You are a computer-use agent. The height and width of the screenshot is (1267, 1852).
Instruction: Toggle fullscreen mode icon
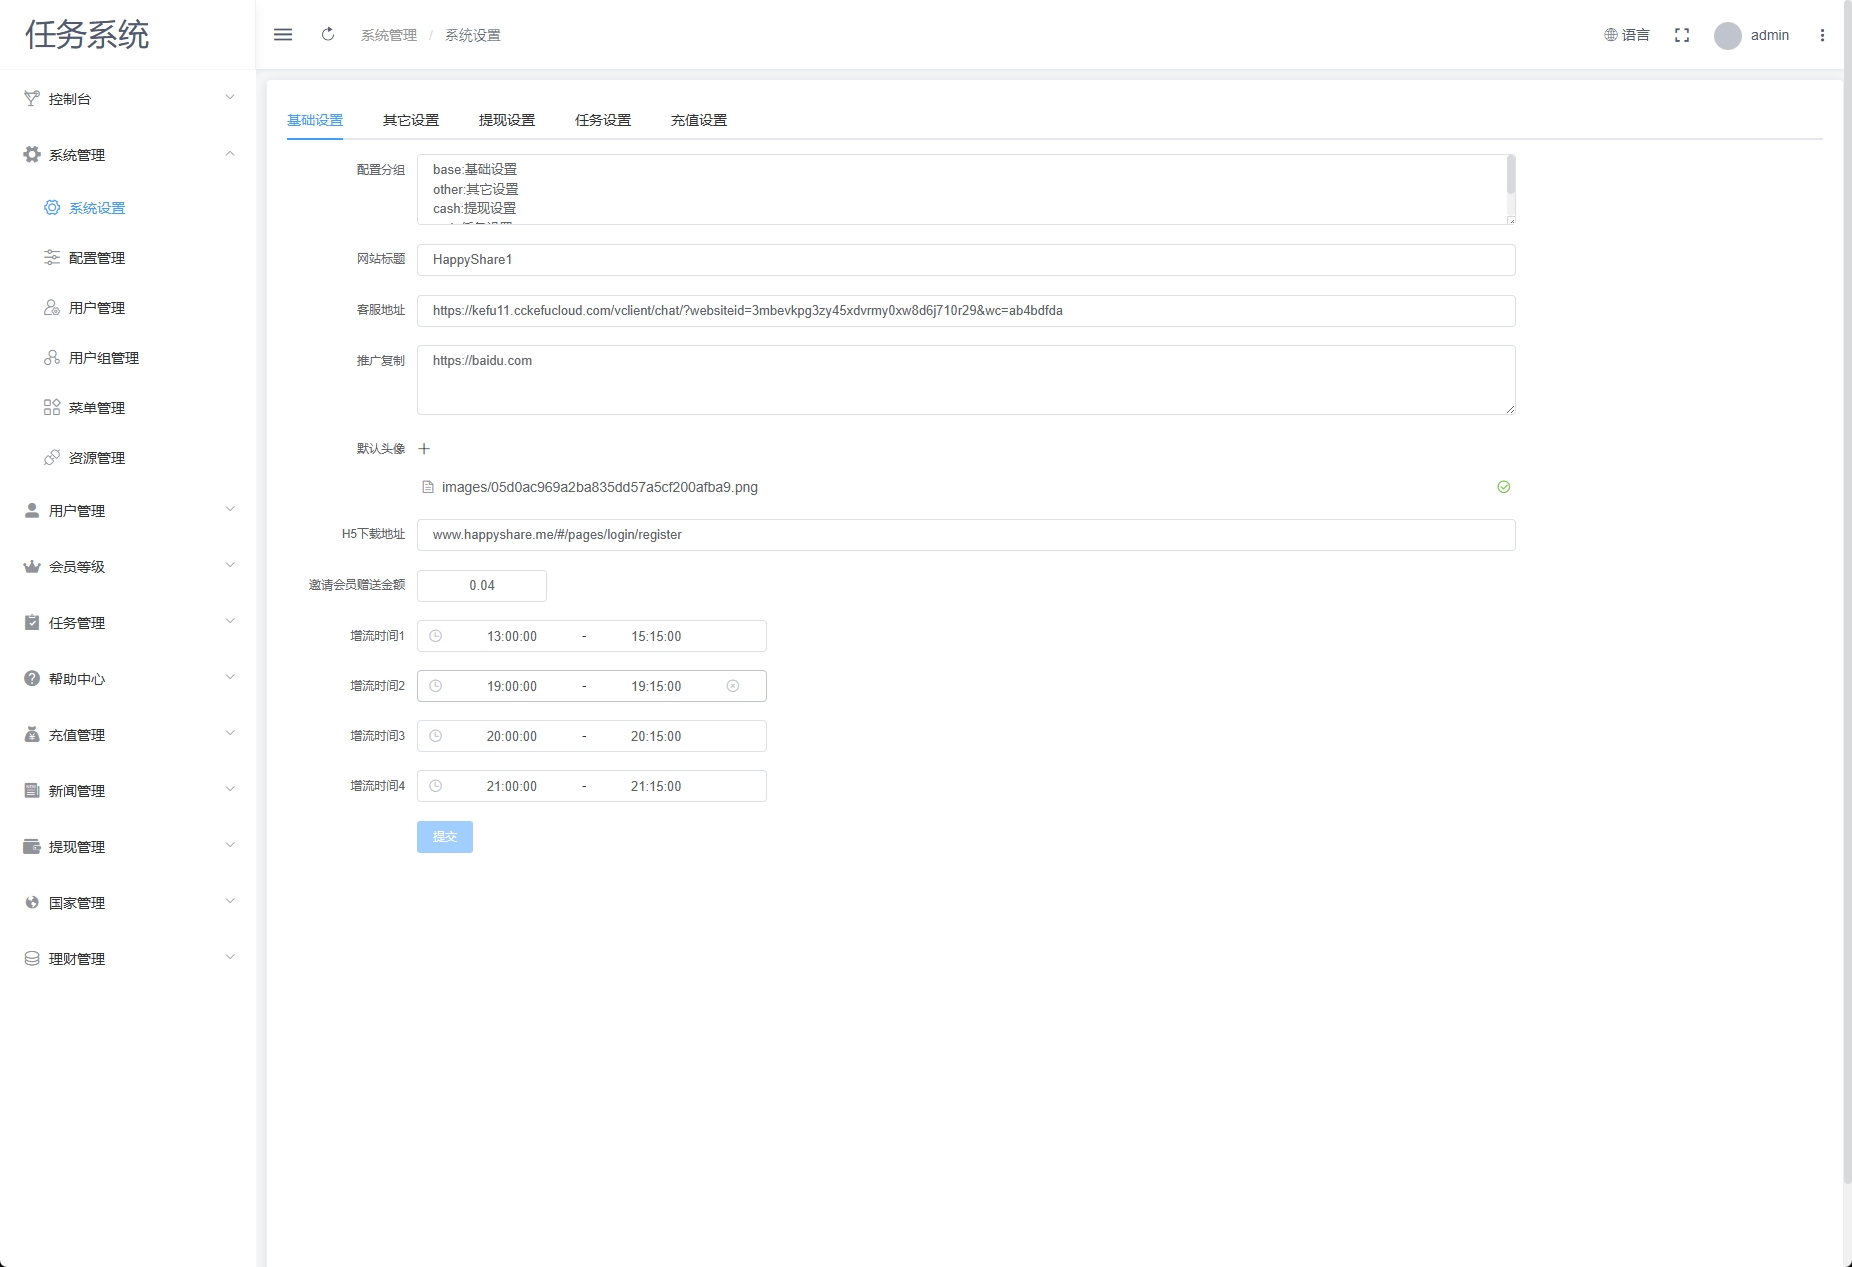pyautogui.click(x=1682, y=35)
